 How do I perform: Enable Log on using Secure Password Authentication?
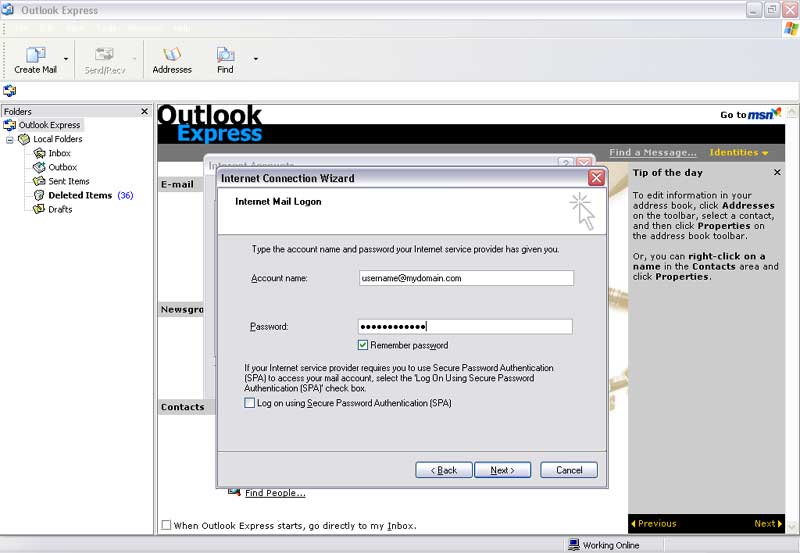[249, 403]
